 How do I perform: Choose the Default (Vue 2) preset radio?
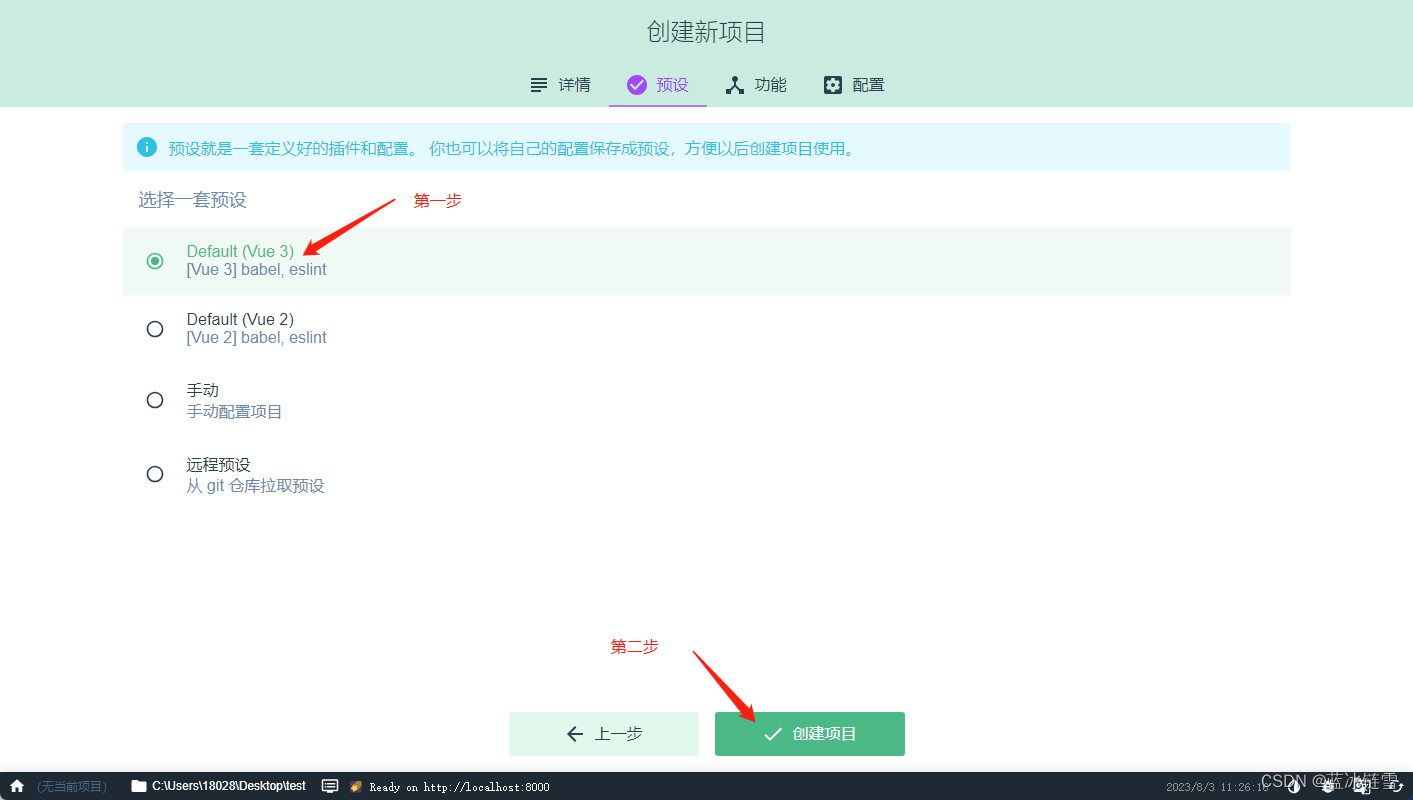(x=155, y=329)
